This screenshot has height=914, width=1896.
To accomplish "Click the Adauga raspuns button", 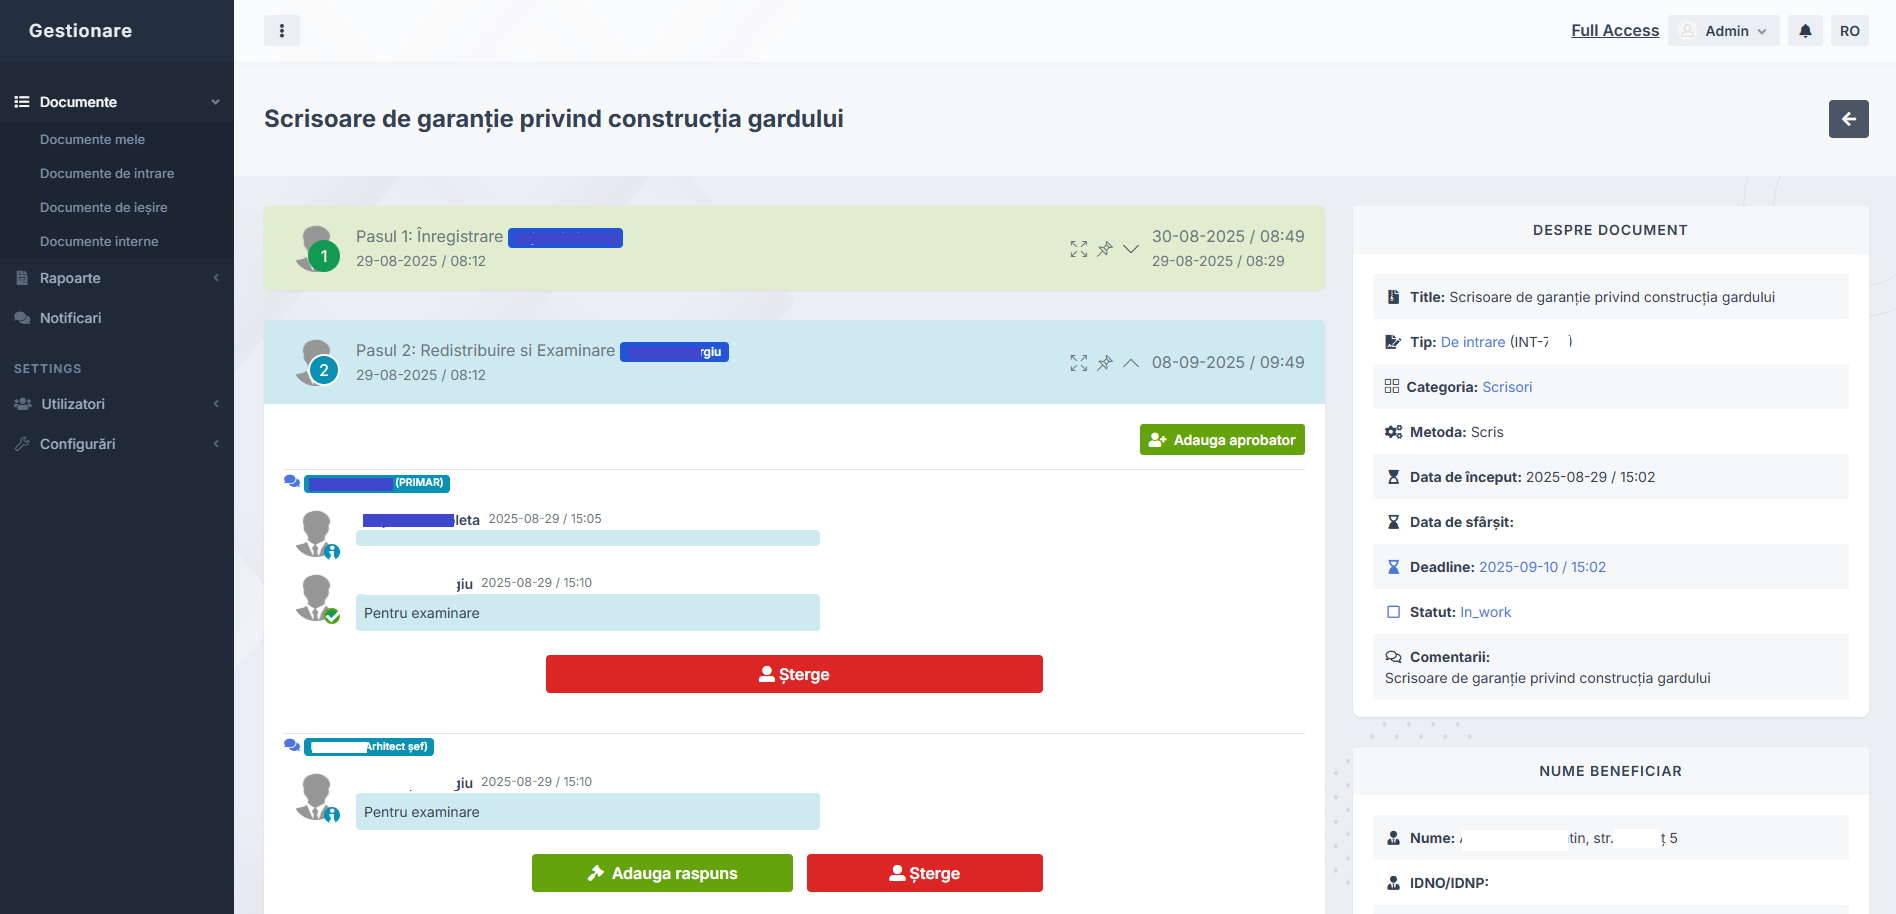I will [x=662, y=873].
